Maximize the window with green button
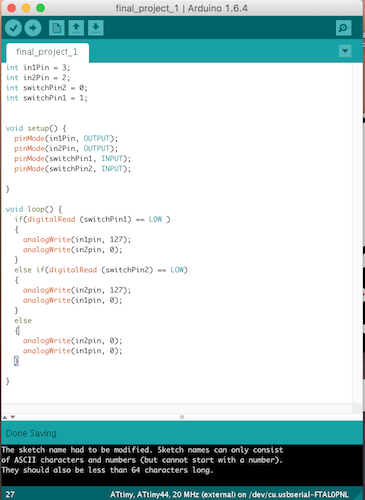365x500 pixels. point(40,8)
